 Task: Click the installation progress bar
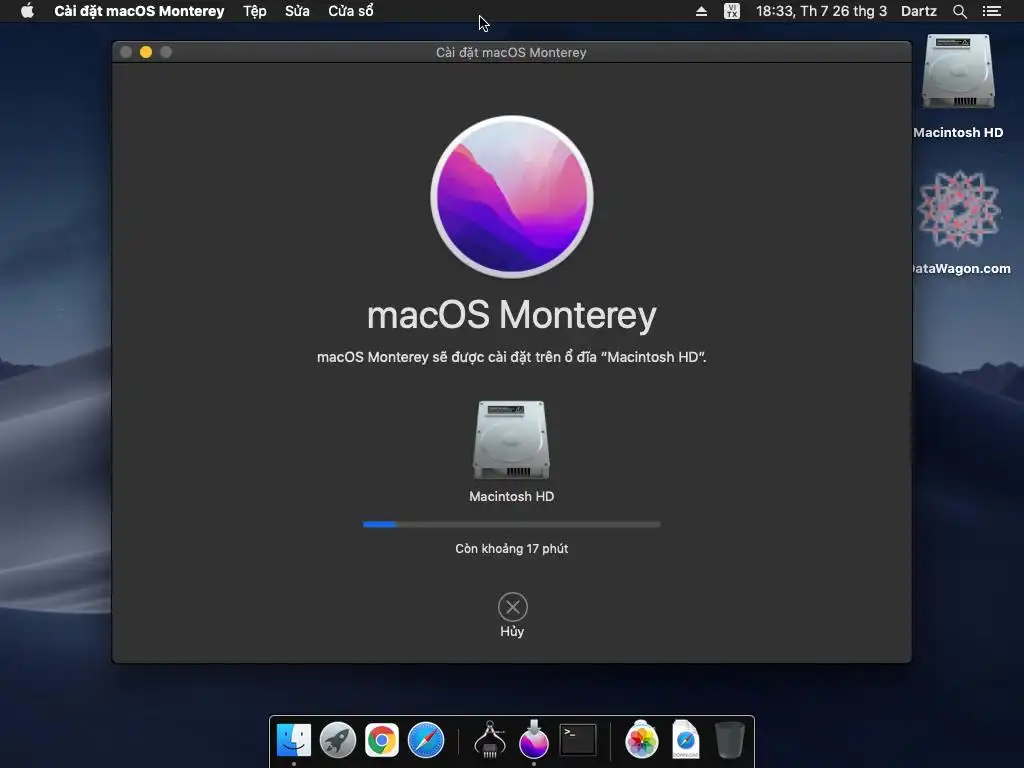coord(511,524)
